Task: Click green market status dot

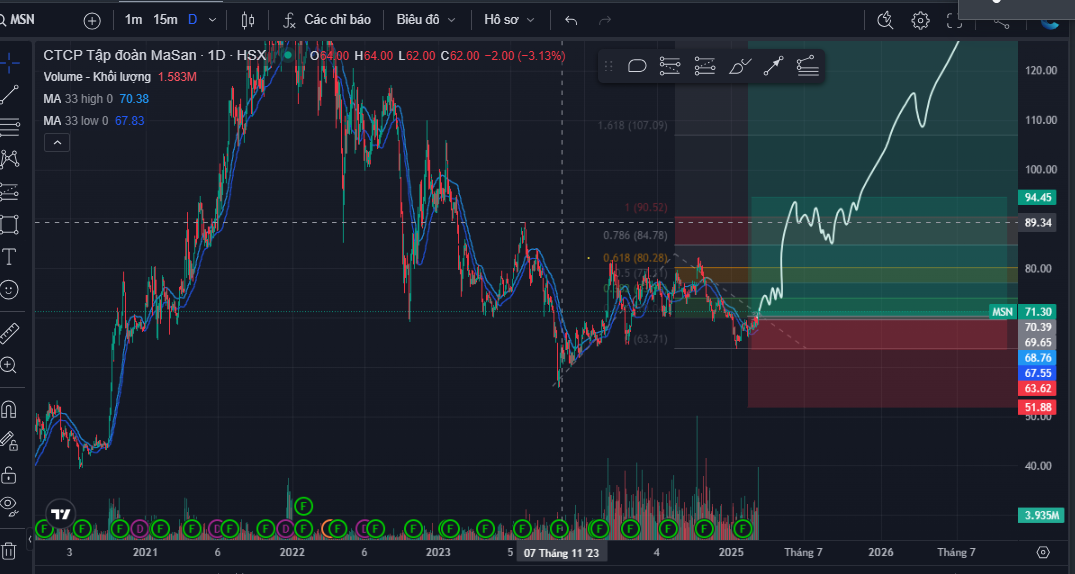Action: [x=288, y=56]
